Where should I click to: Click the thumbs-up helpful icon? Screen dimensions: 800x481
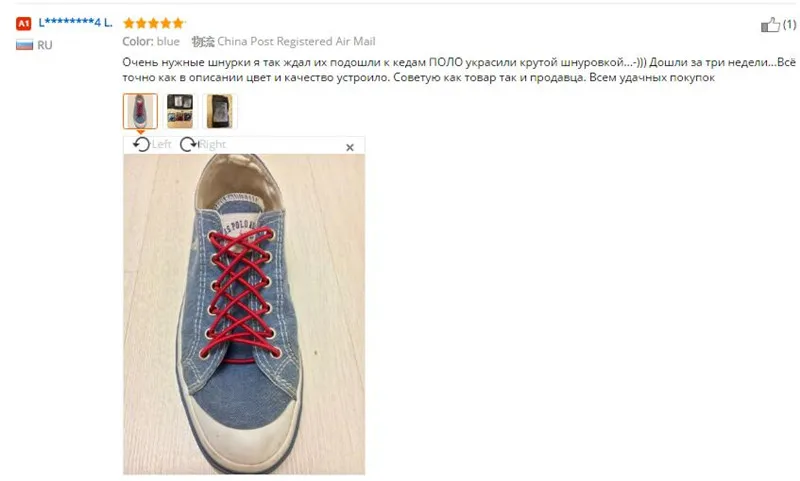tap(770, 24)
